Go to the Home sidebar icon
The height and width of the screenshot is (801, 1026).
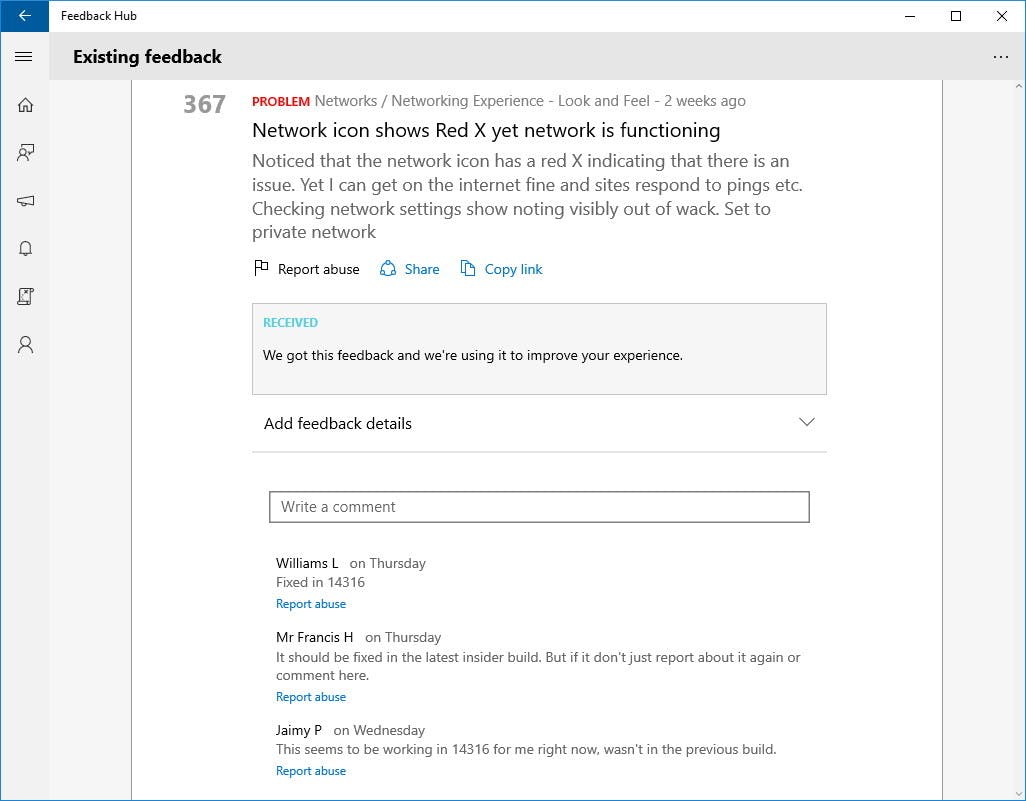[x=25, y=105]
